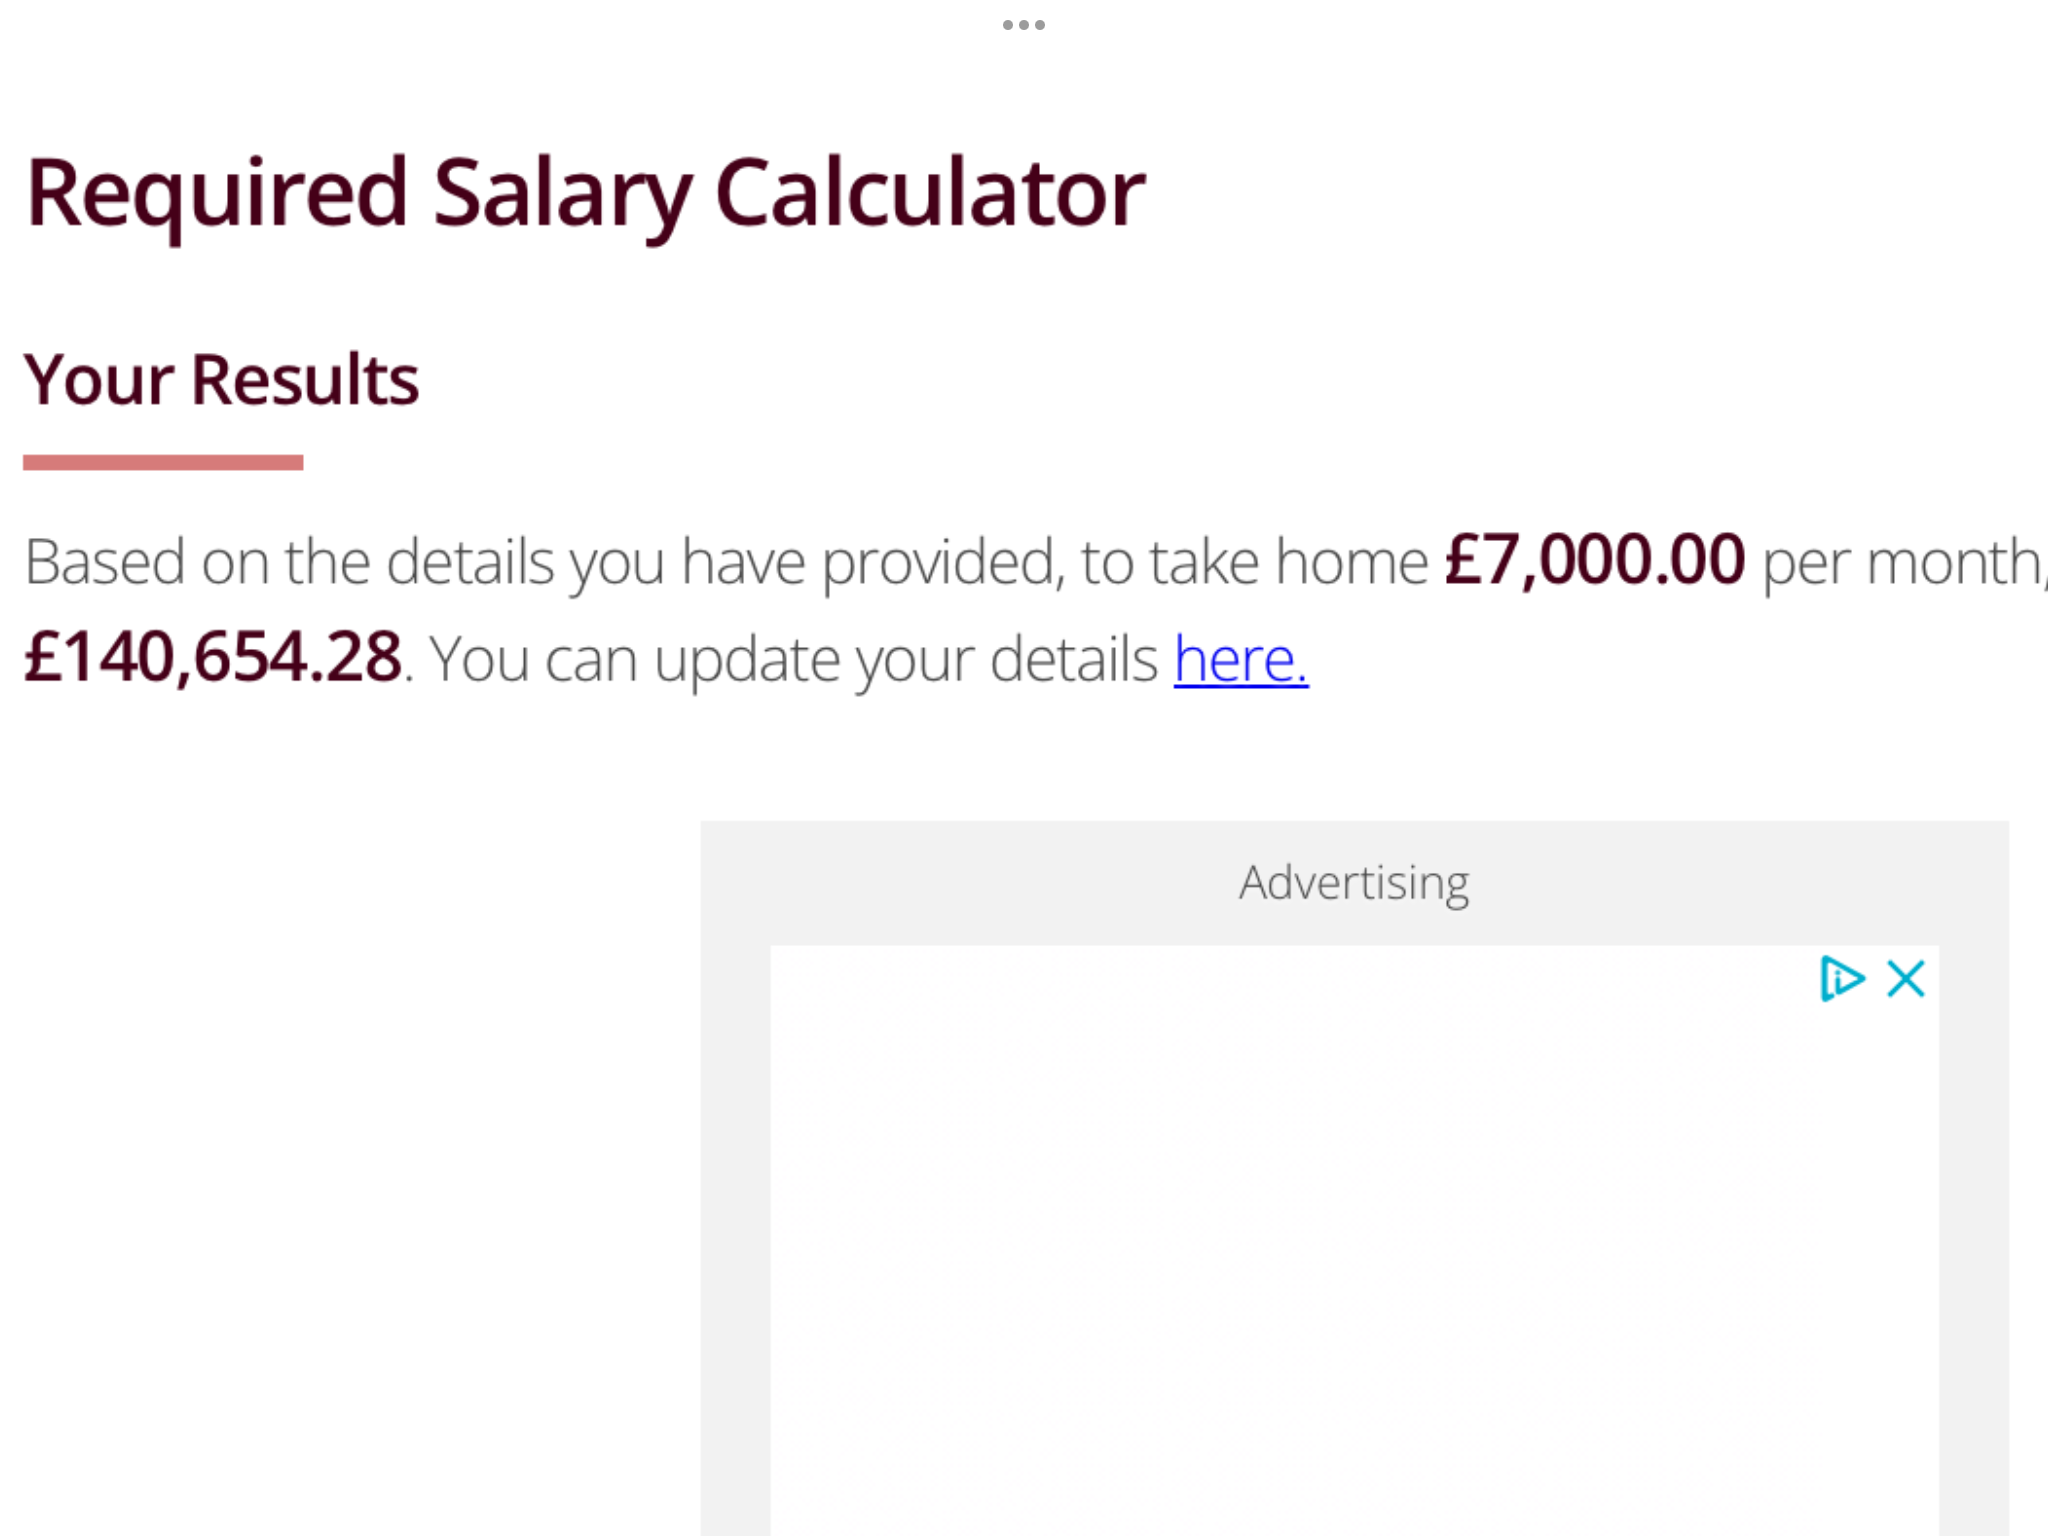Image resolution: width=2048 pixels, height=1536 pixels.
Task: Click 'You can update your details' text
Action: (x=795, y=661)
